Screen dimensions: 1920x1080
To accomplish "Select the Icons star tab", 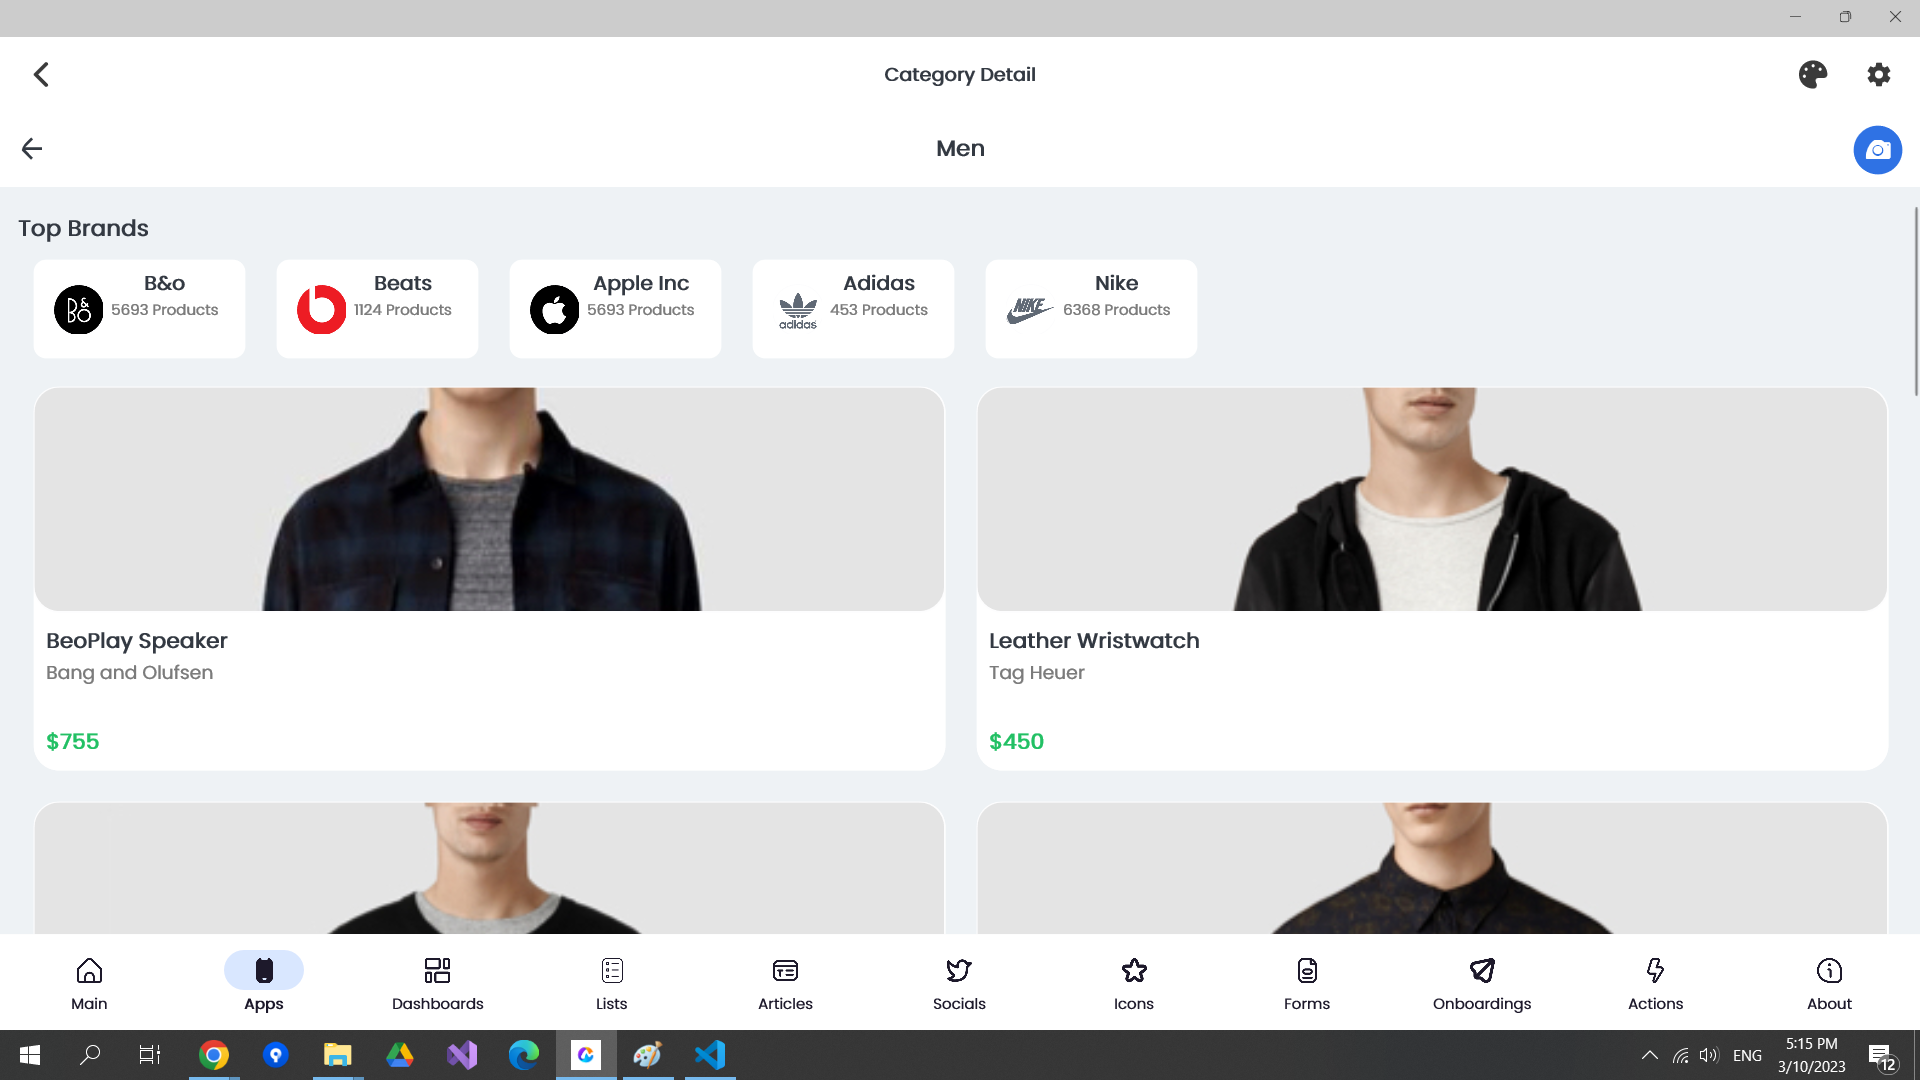I will click(1133, 984).
